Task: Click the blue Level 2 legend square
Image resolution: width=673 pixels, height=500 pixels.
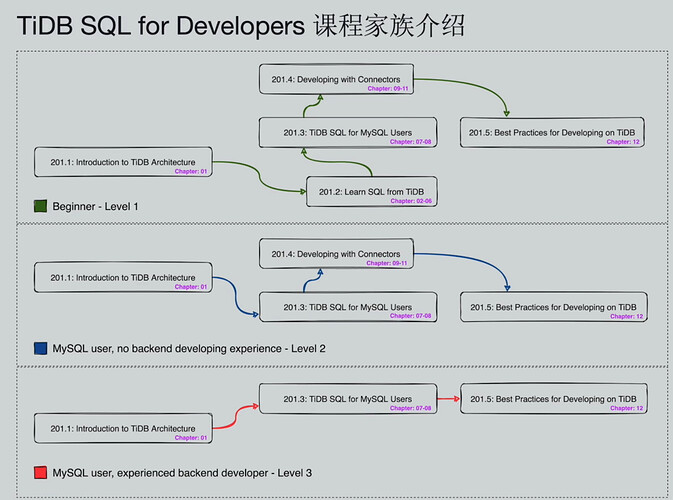Action: [x=40, y=348]
